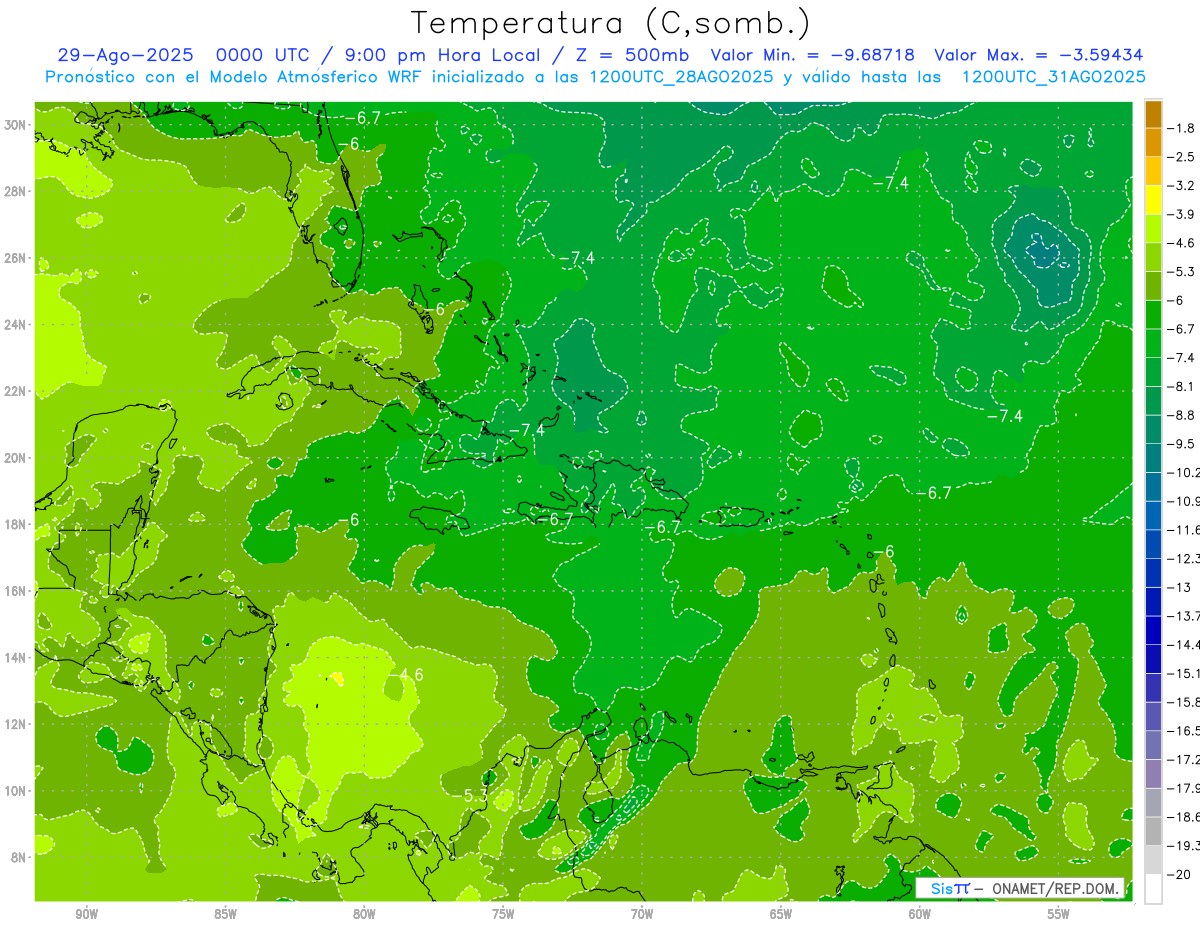Click the '8N' latitude label
The width and height of the screenshot is (1200, 927).
pos(20,857)
